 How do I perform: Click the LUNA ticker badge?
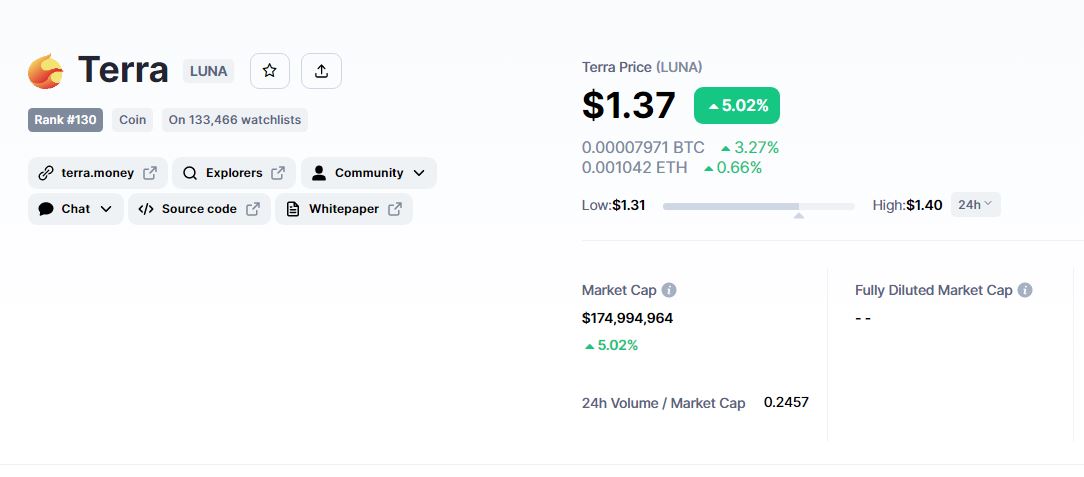pos(208,71)
